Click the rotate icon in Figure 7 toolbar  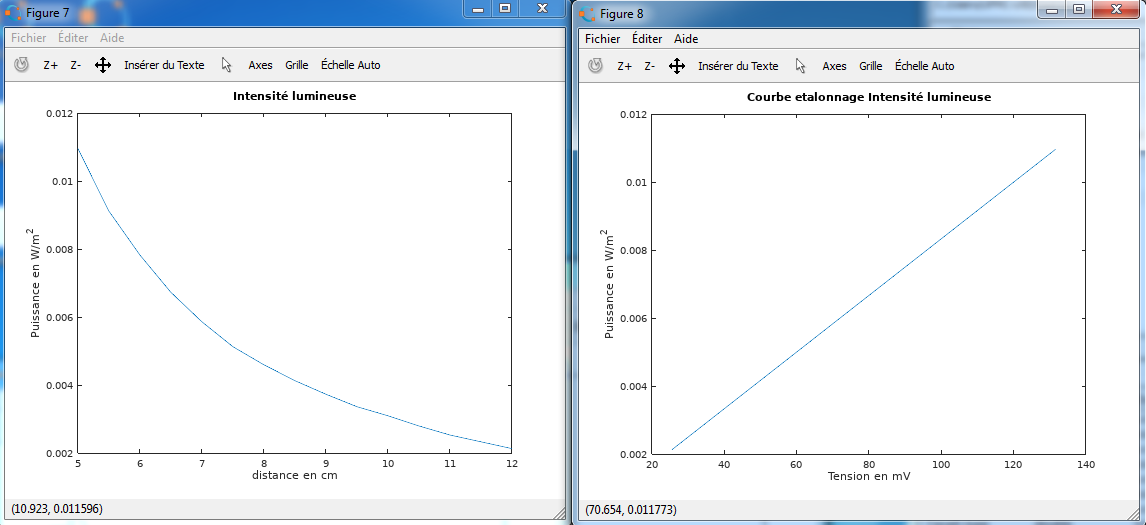point(21,65)
